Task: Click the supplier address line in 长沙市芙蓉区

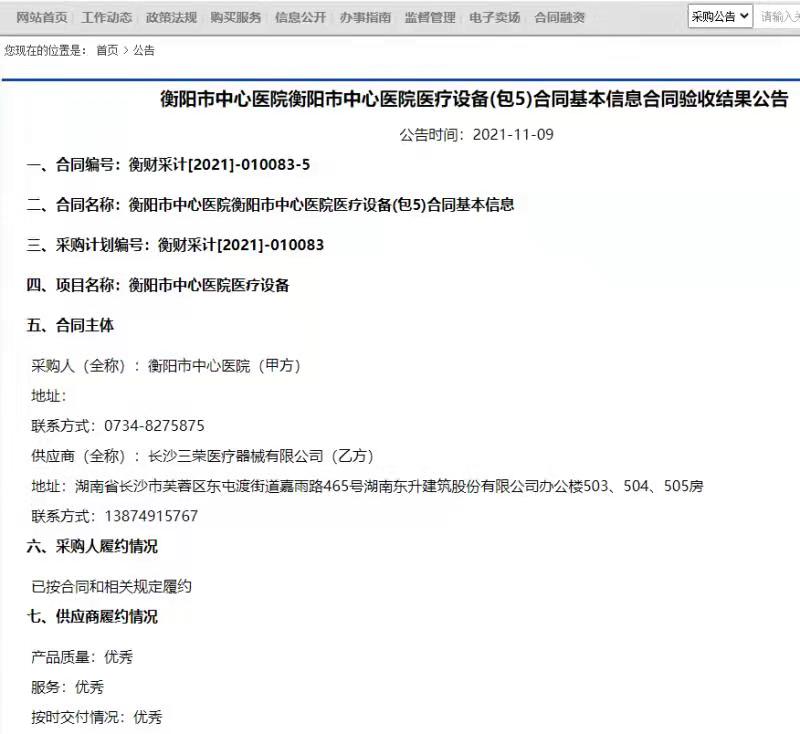Action: coord(367,486)
